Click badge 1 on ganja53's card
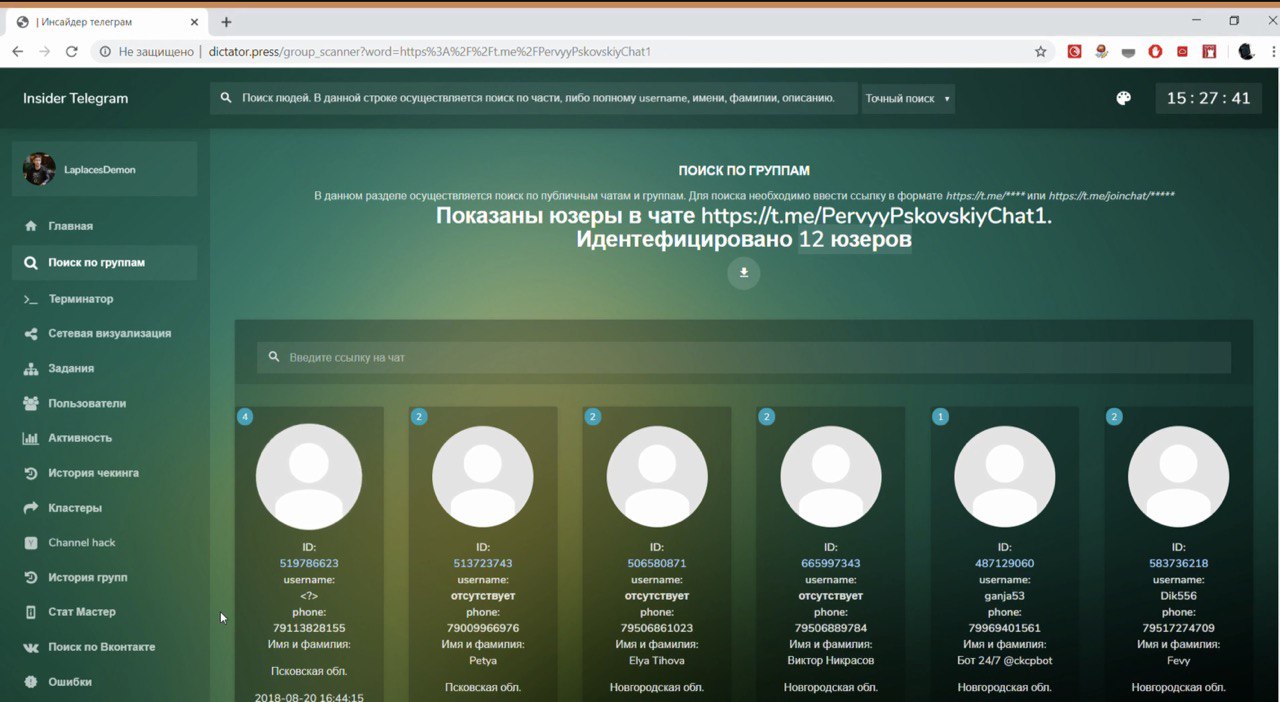Image resolution: width=1280 pixels, height=702 pixels. [x=940, y=416]
